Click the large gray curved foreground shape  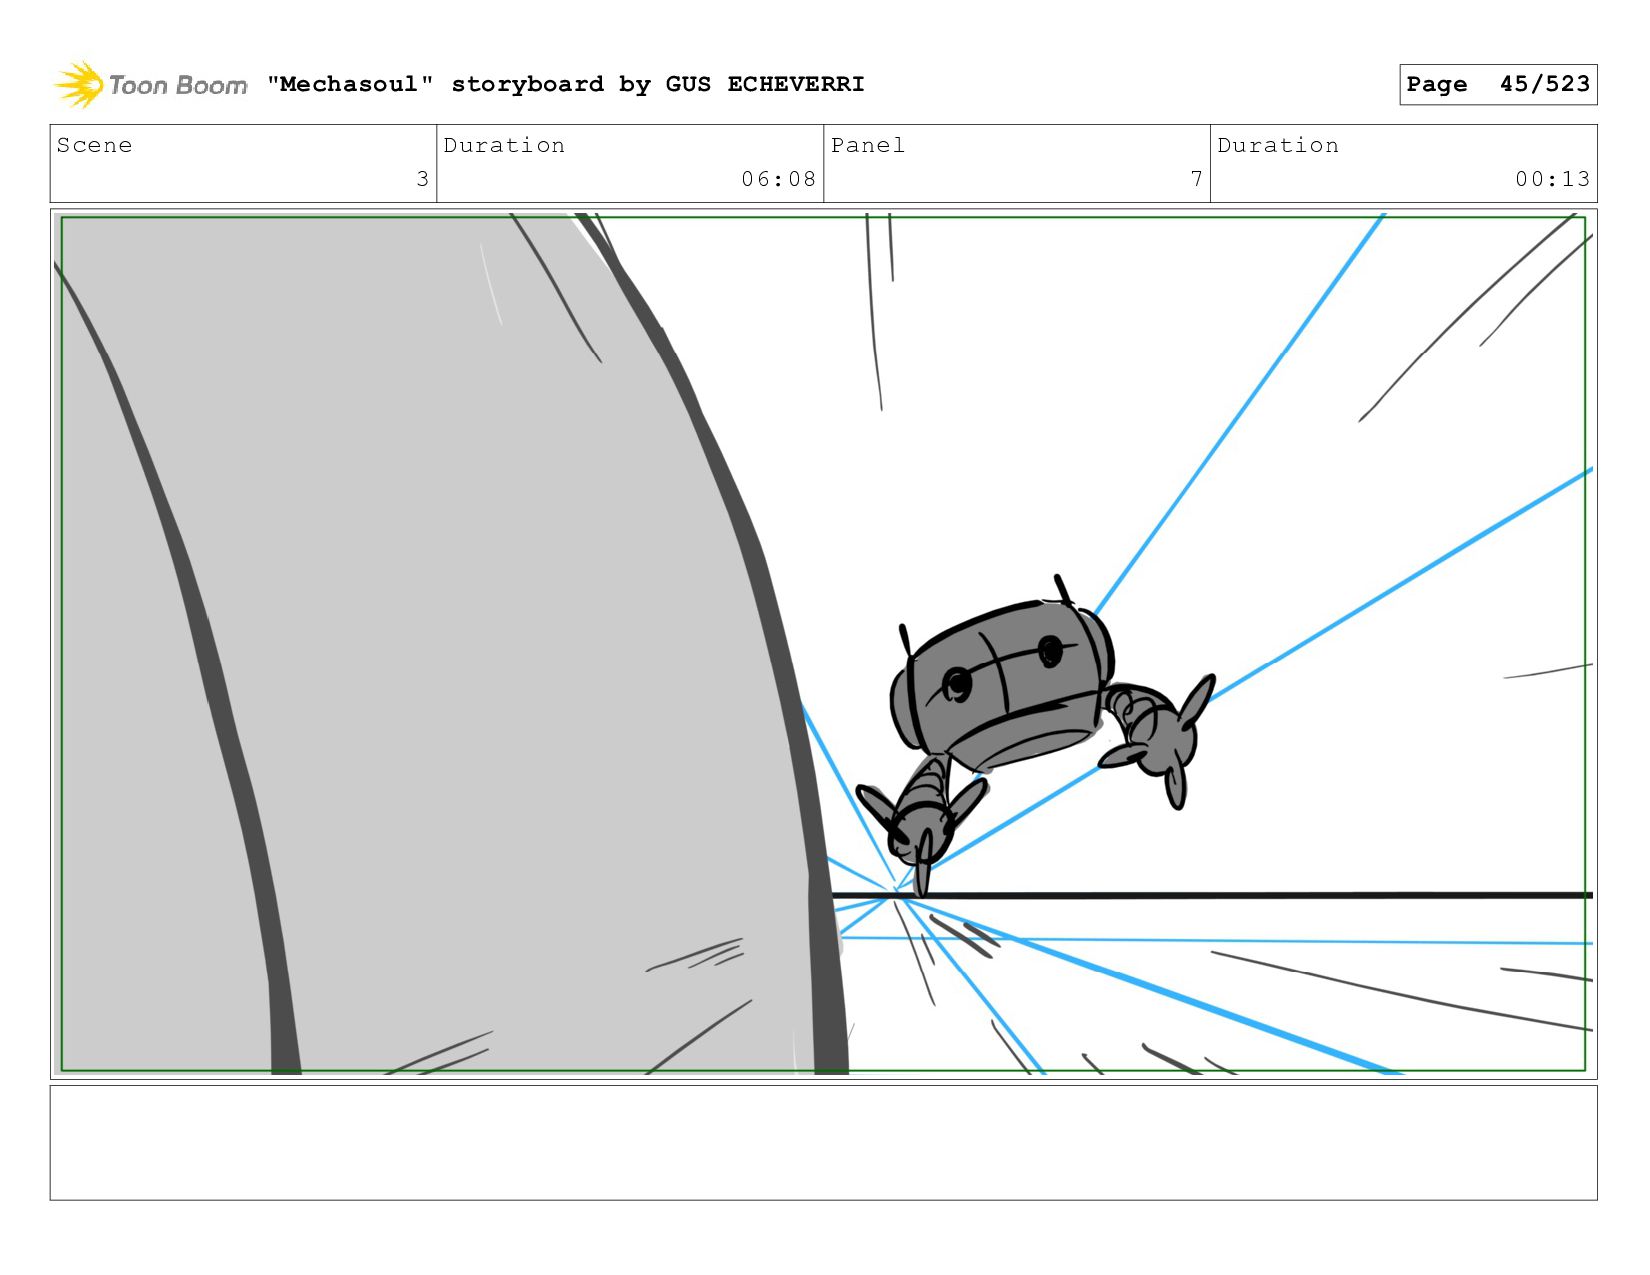coord(450,645)
